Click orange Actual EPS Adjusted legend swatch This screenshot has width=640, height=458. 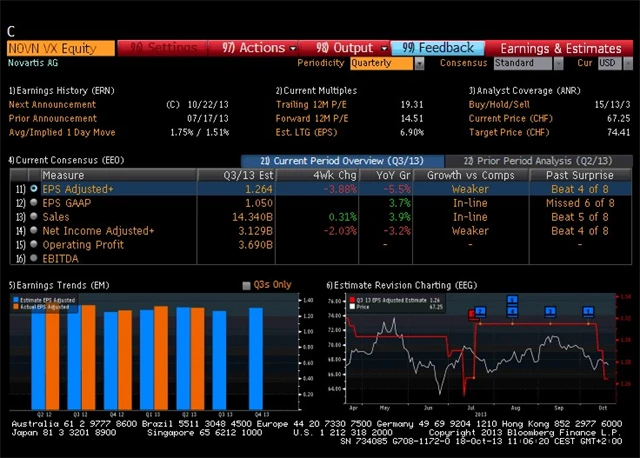[x=16, y=307]
